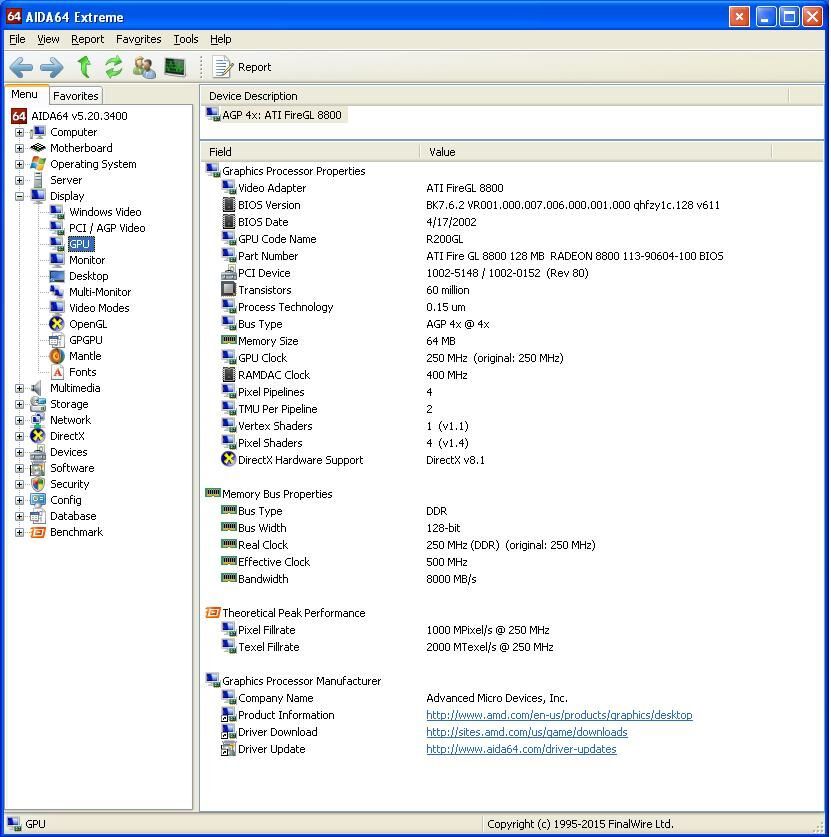The width and height of the screenshot is (831, 837).
Task: Expand the Benchmark tree node
Action: (x=19, y=532)
